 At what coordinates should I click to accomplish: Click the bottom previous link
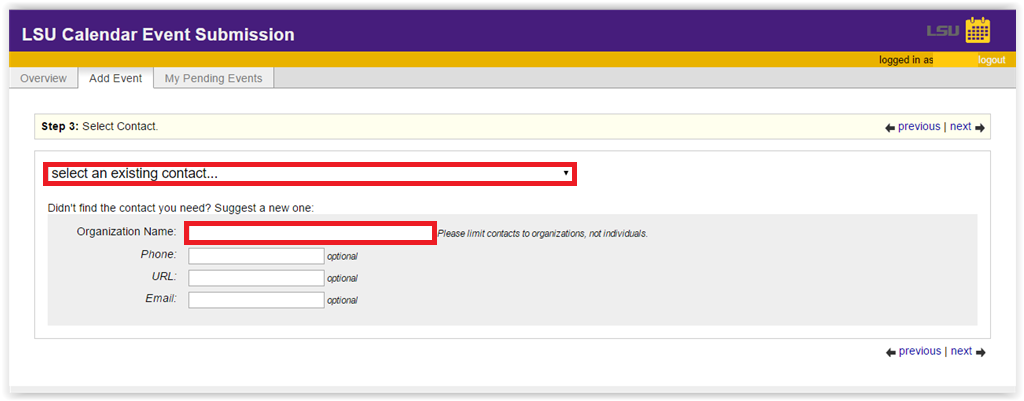[x=920, y=351]
